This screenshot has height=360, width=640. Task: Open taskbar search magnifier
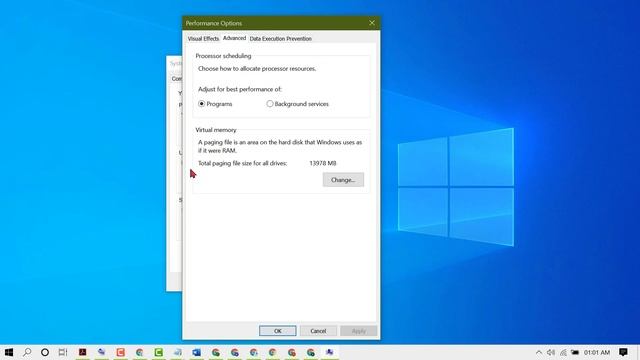pos(27,352)
